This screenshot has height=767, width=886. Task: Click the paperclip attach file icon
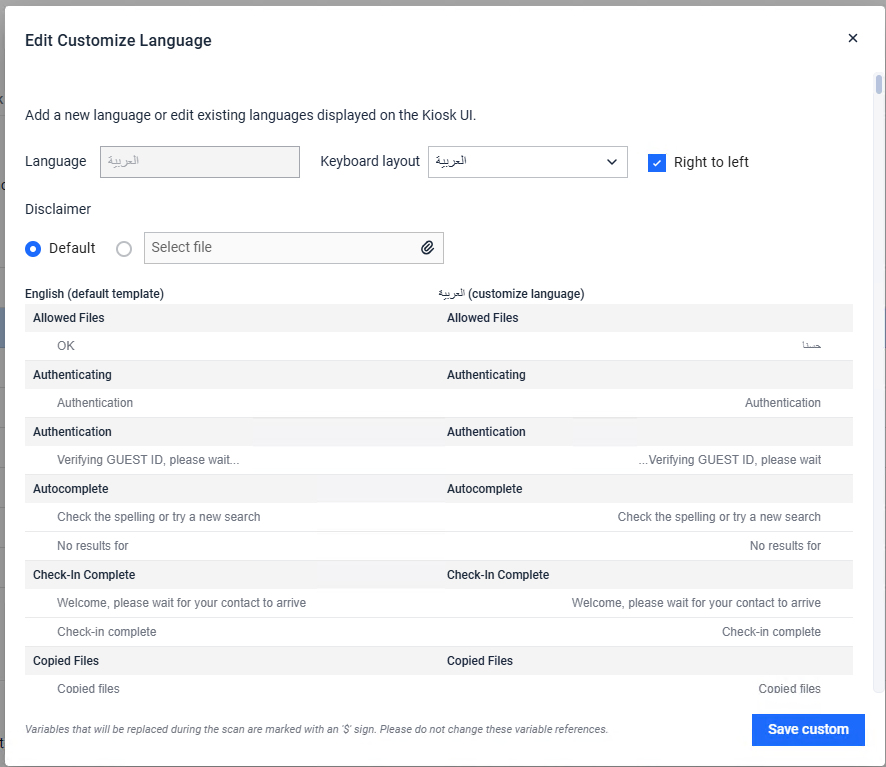point(427,248)
